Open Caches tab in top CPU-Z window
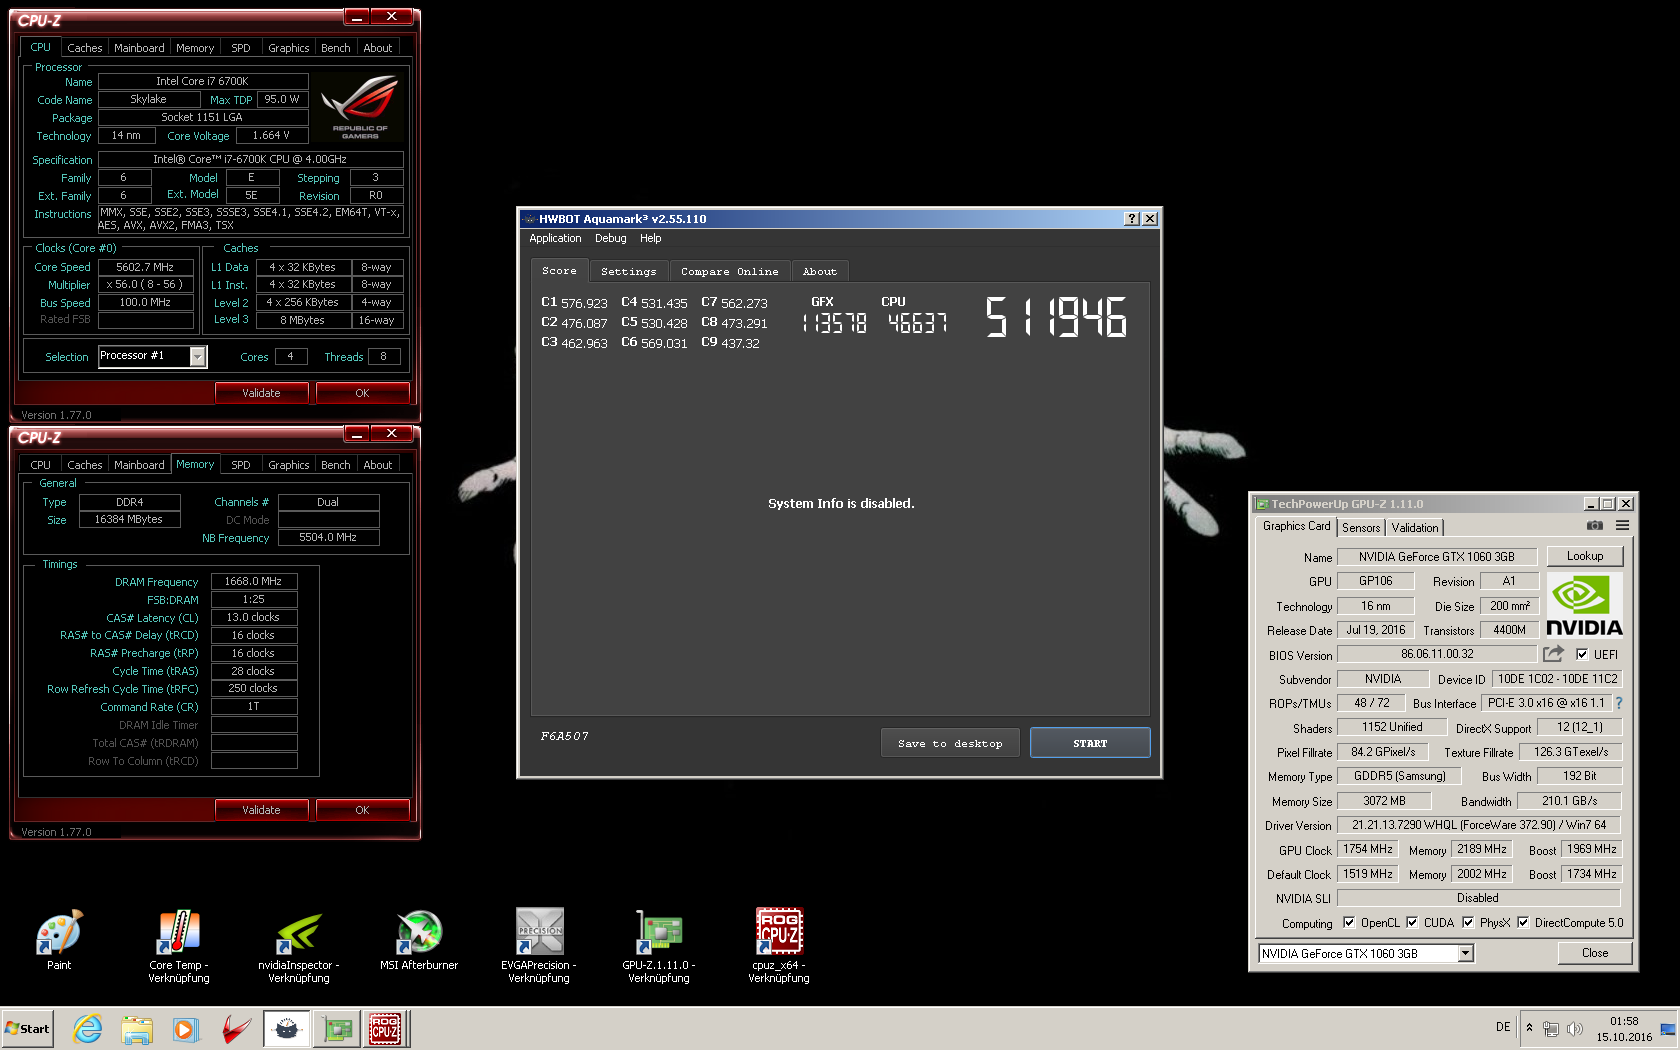 coord(85,48)
